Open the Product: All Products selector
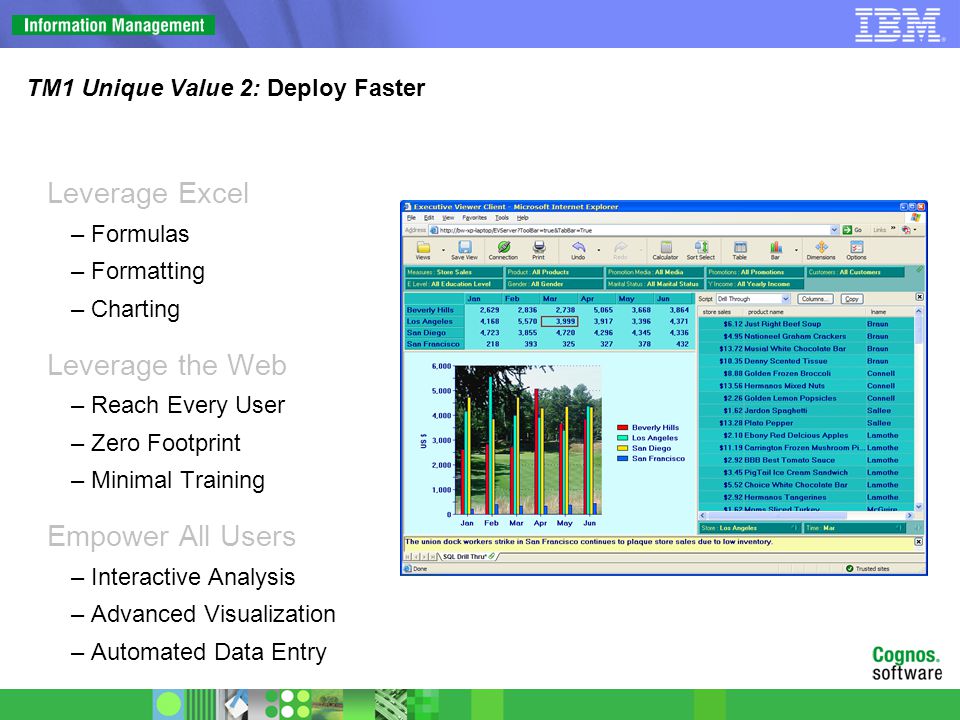Screen dimensions: 960x720 (x=554, y=272)
